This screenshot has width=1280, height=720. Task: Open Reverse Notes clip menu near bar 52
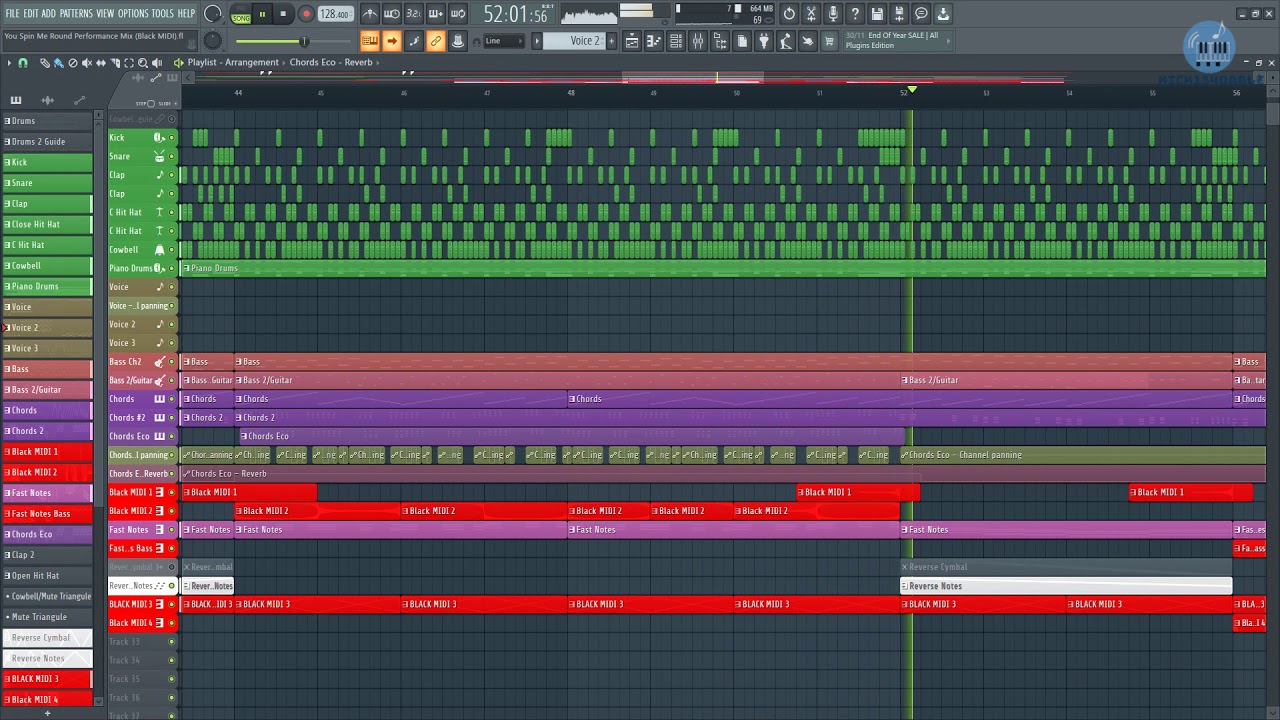[x=905, y=586]
